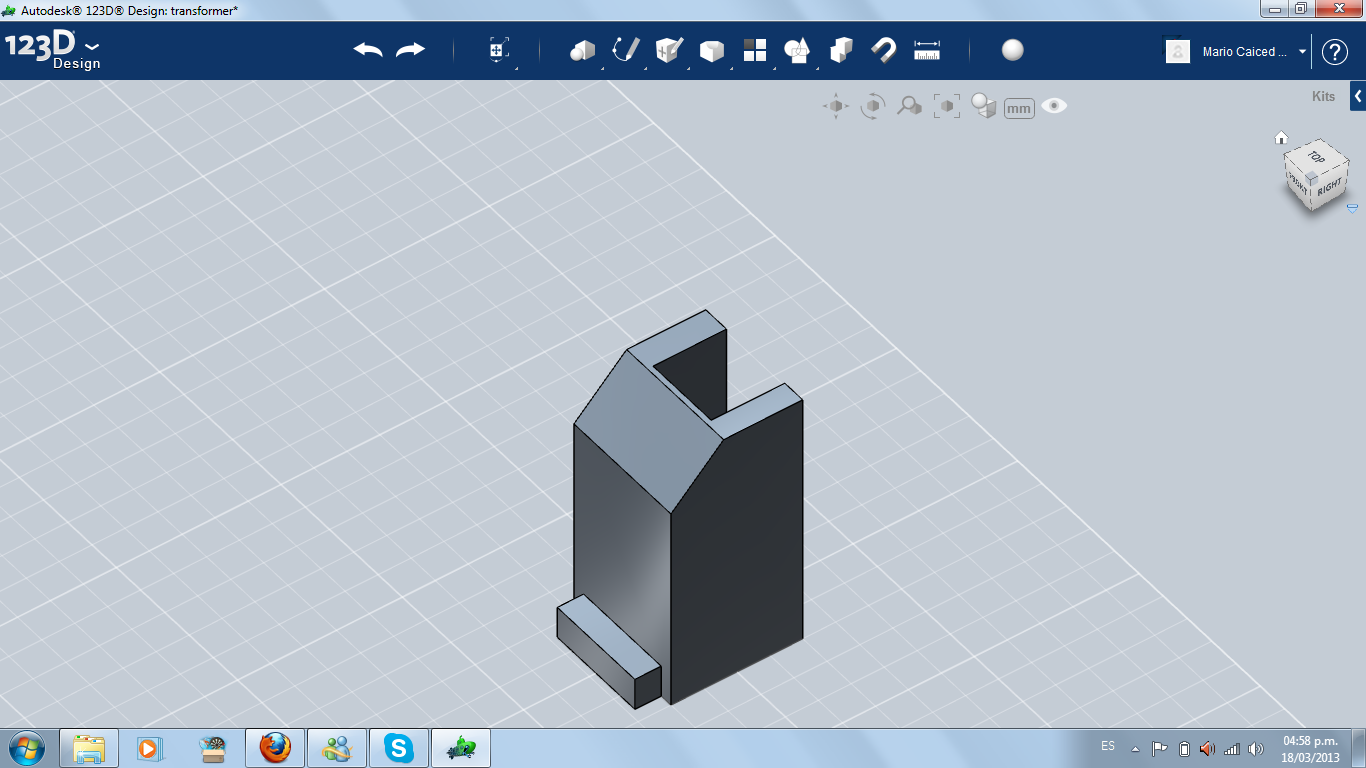The image size is (1366, 768).
Task: Open Firefox from the taskbar
Action: [274, 748]
